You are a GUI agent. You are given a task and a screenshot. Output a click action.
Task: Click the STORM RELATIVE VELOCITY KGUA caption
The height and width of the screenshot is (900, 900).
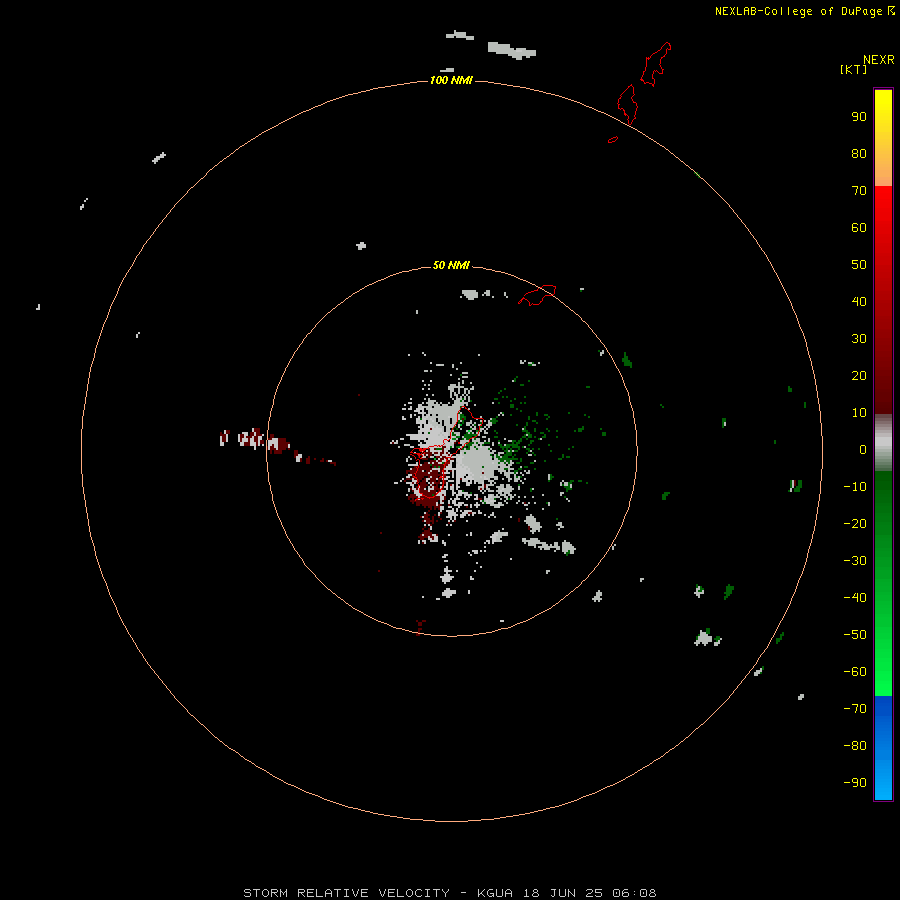coord(449,893)
